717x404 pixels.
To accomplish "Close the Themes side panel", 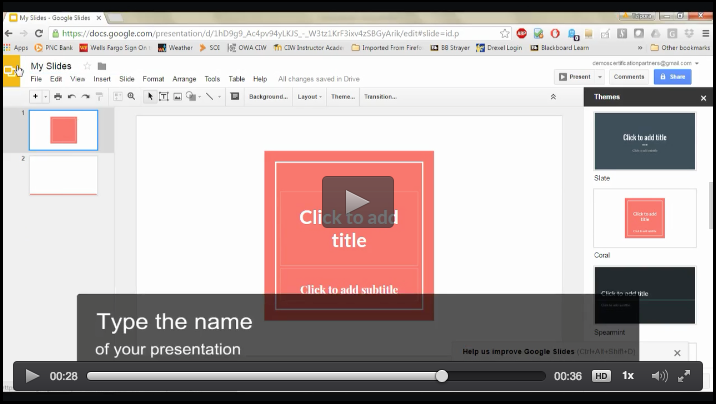I will [x=703, y=98].
